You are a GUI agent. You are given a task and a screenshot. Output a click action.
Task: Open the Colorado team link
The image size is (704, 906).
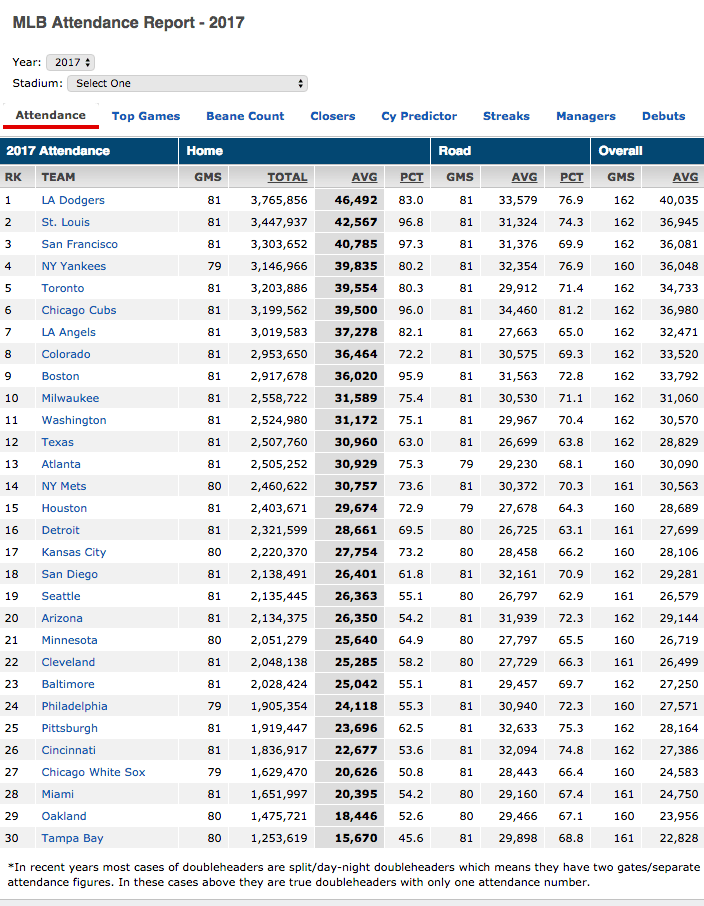tap(66, 354)
